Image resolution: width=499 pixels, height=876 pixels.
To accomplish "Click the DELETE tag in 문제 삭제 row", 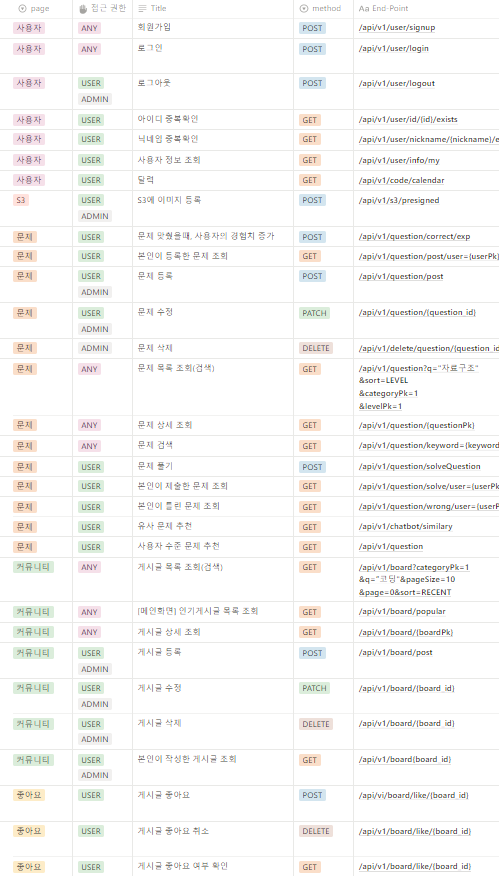I will pos(316,348).
